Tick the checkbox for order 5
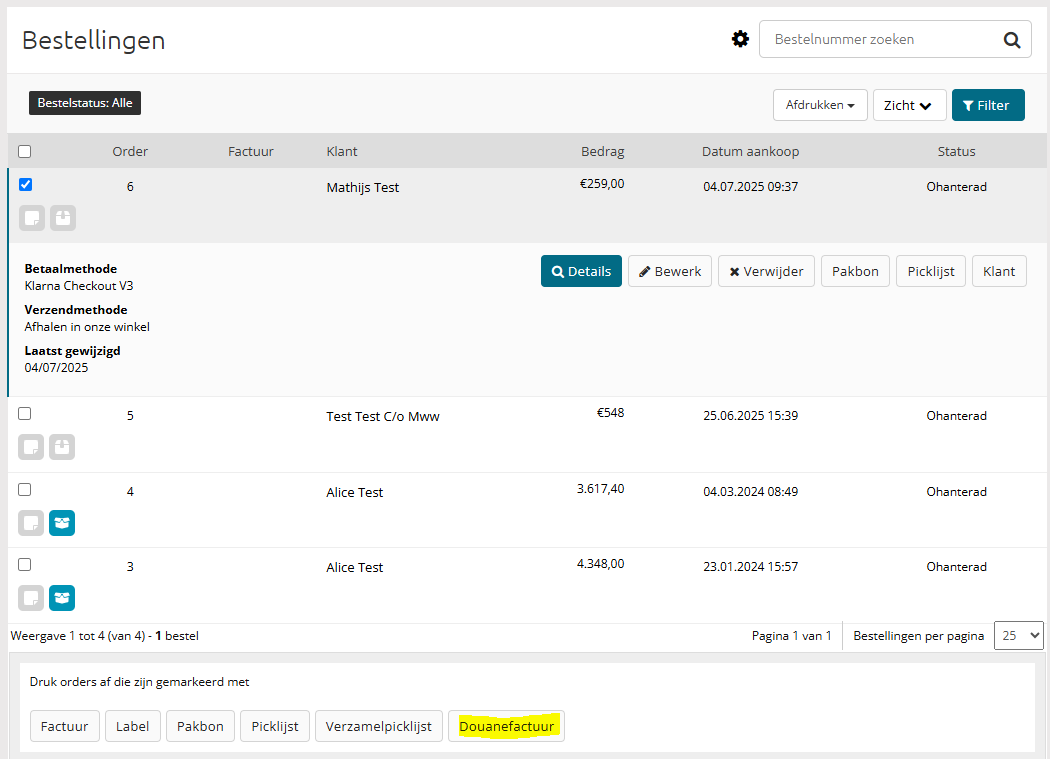 [x=25, y=413]
